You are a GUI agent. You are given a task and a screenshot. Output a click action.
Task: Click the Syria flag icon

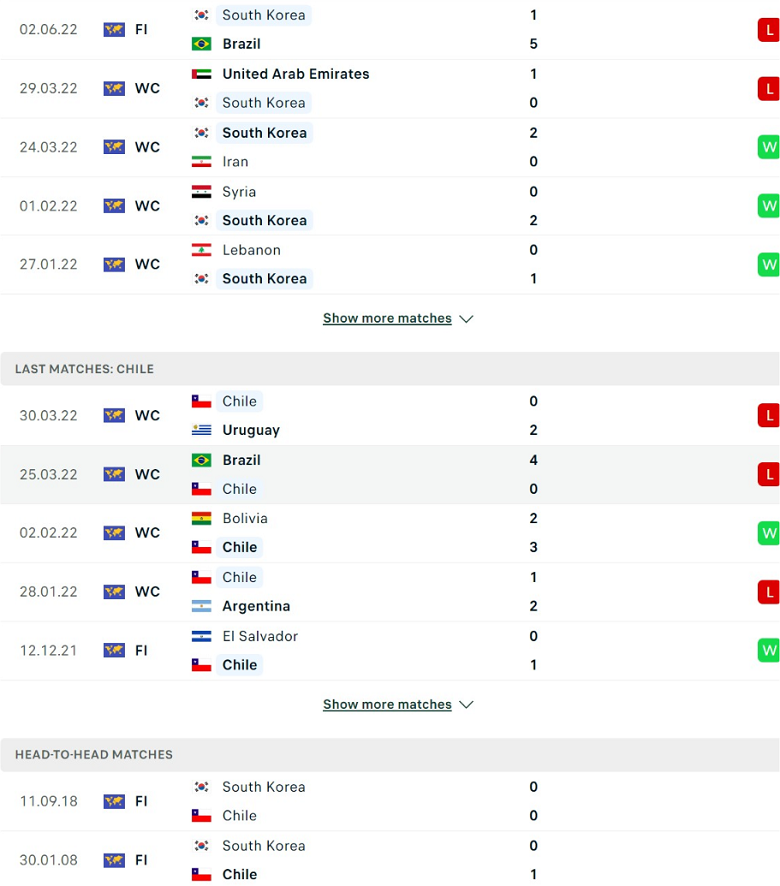tap(201, 192)
